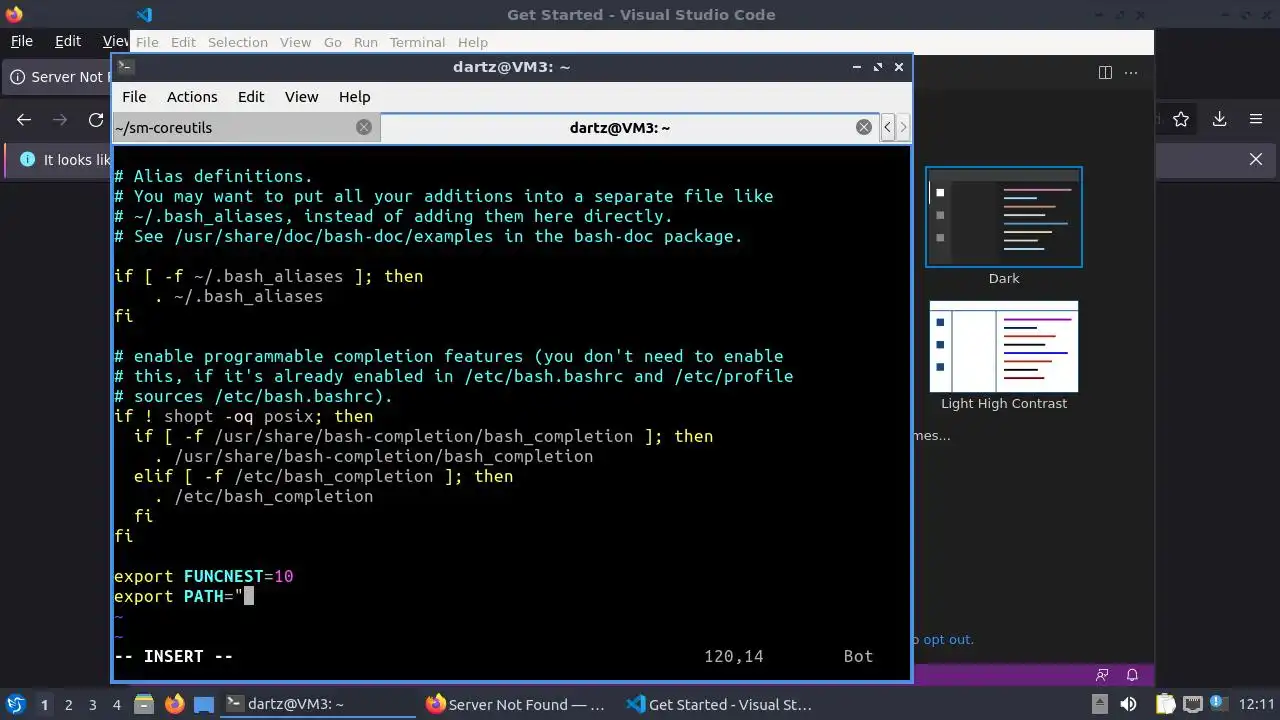Click VS Code split editor icon
Viewport: 1280px width, 720px height.
[x=1105, y=72]
